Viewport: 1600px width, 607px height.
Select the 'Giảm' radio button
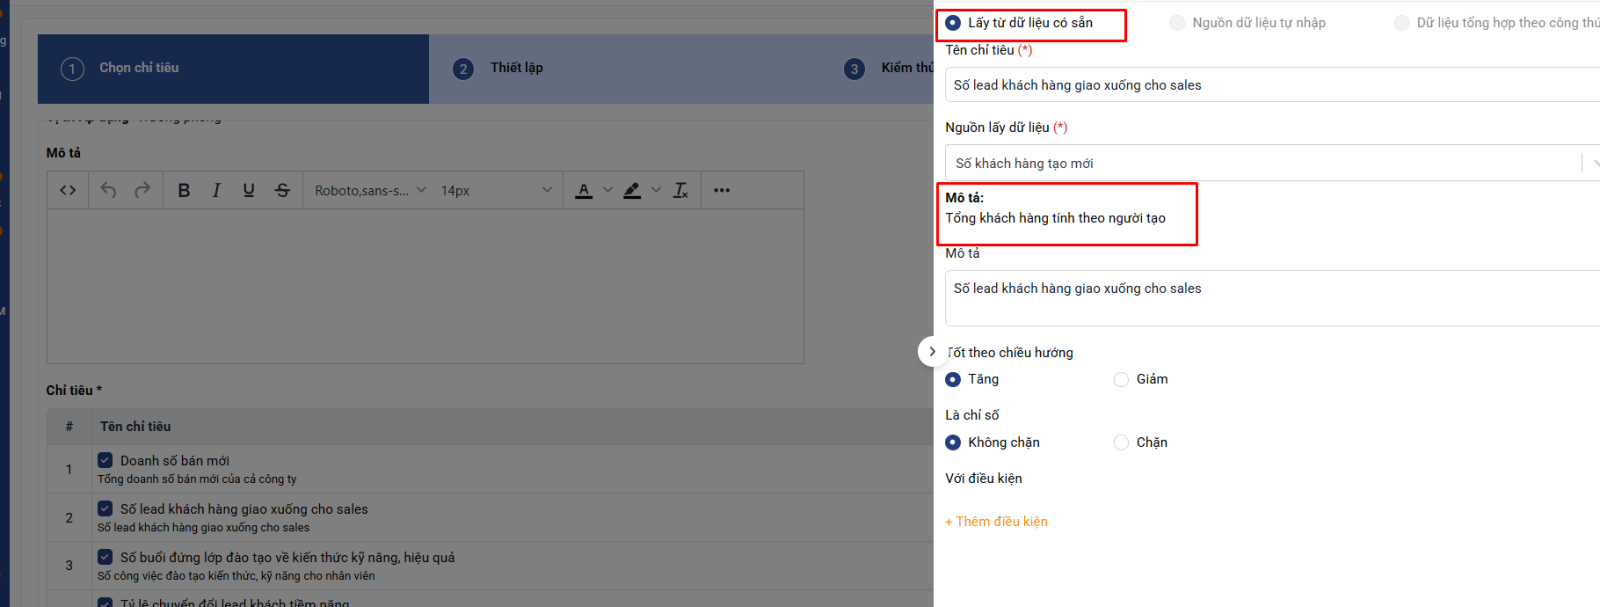click(x=1121, y=379)
